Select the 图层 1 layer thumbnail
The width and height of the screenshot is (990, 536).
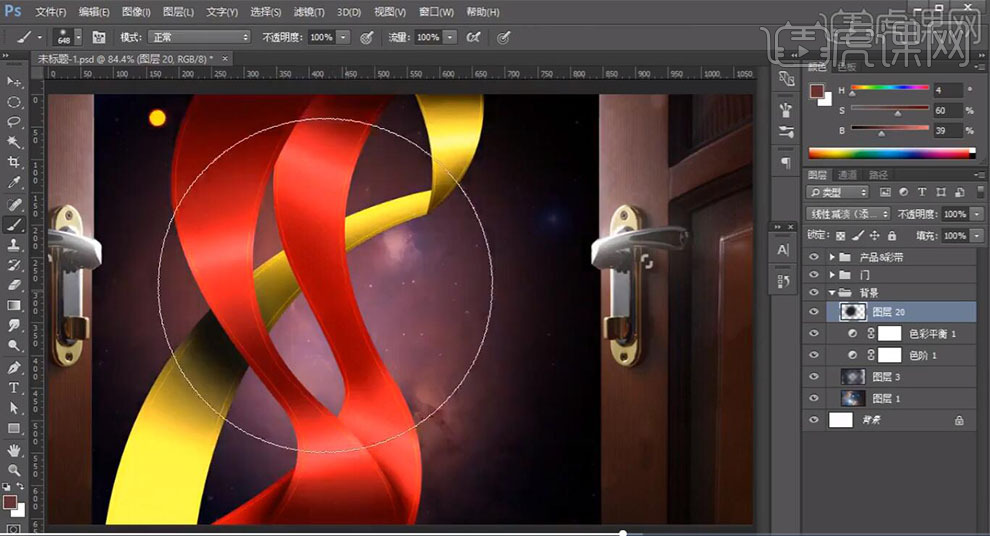(853, 398)
